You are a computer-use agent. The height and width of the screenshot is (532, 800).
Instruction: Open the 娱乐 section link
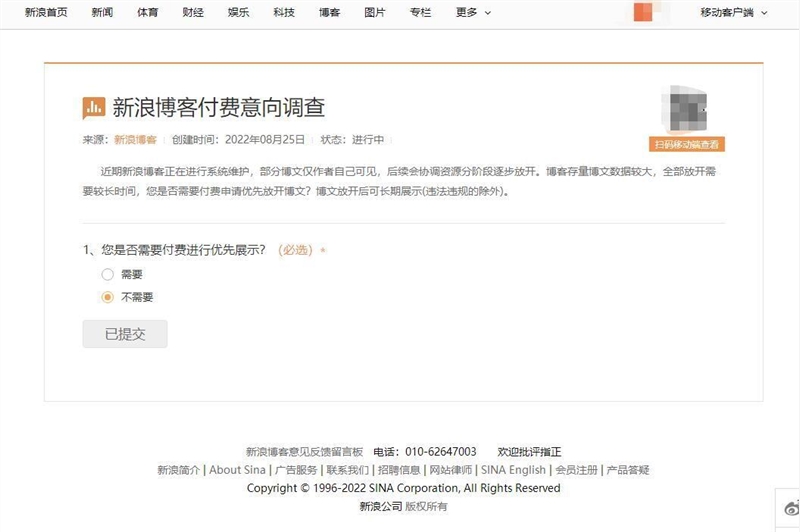click(238, 12)
